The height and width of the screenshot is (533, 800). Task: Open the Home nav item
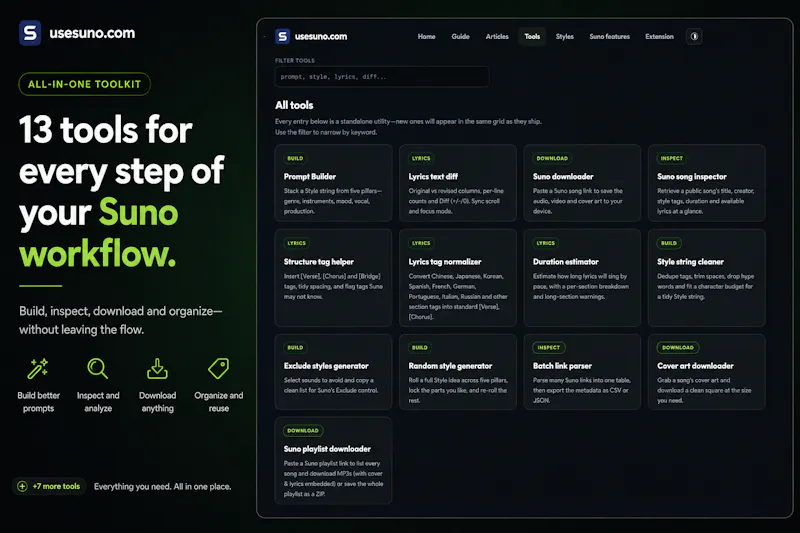tap(427, 36)
